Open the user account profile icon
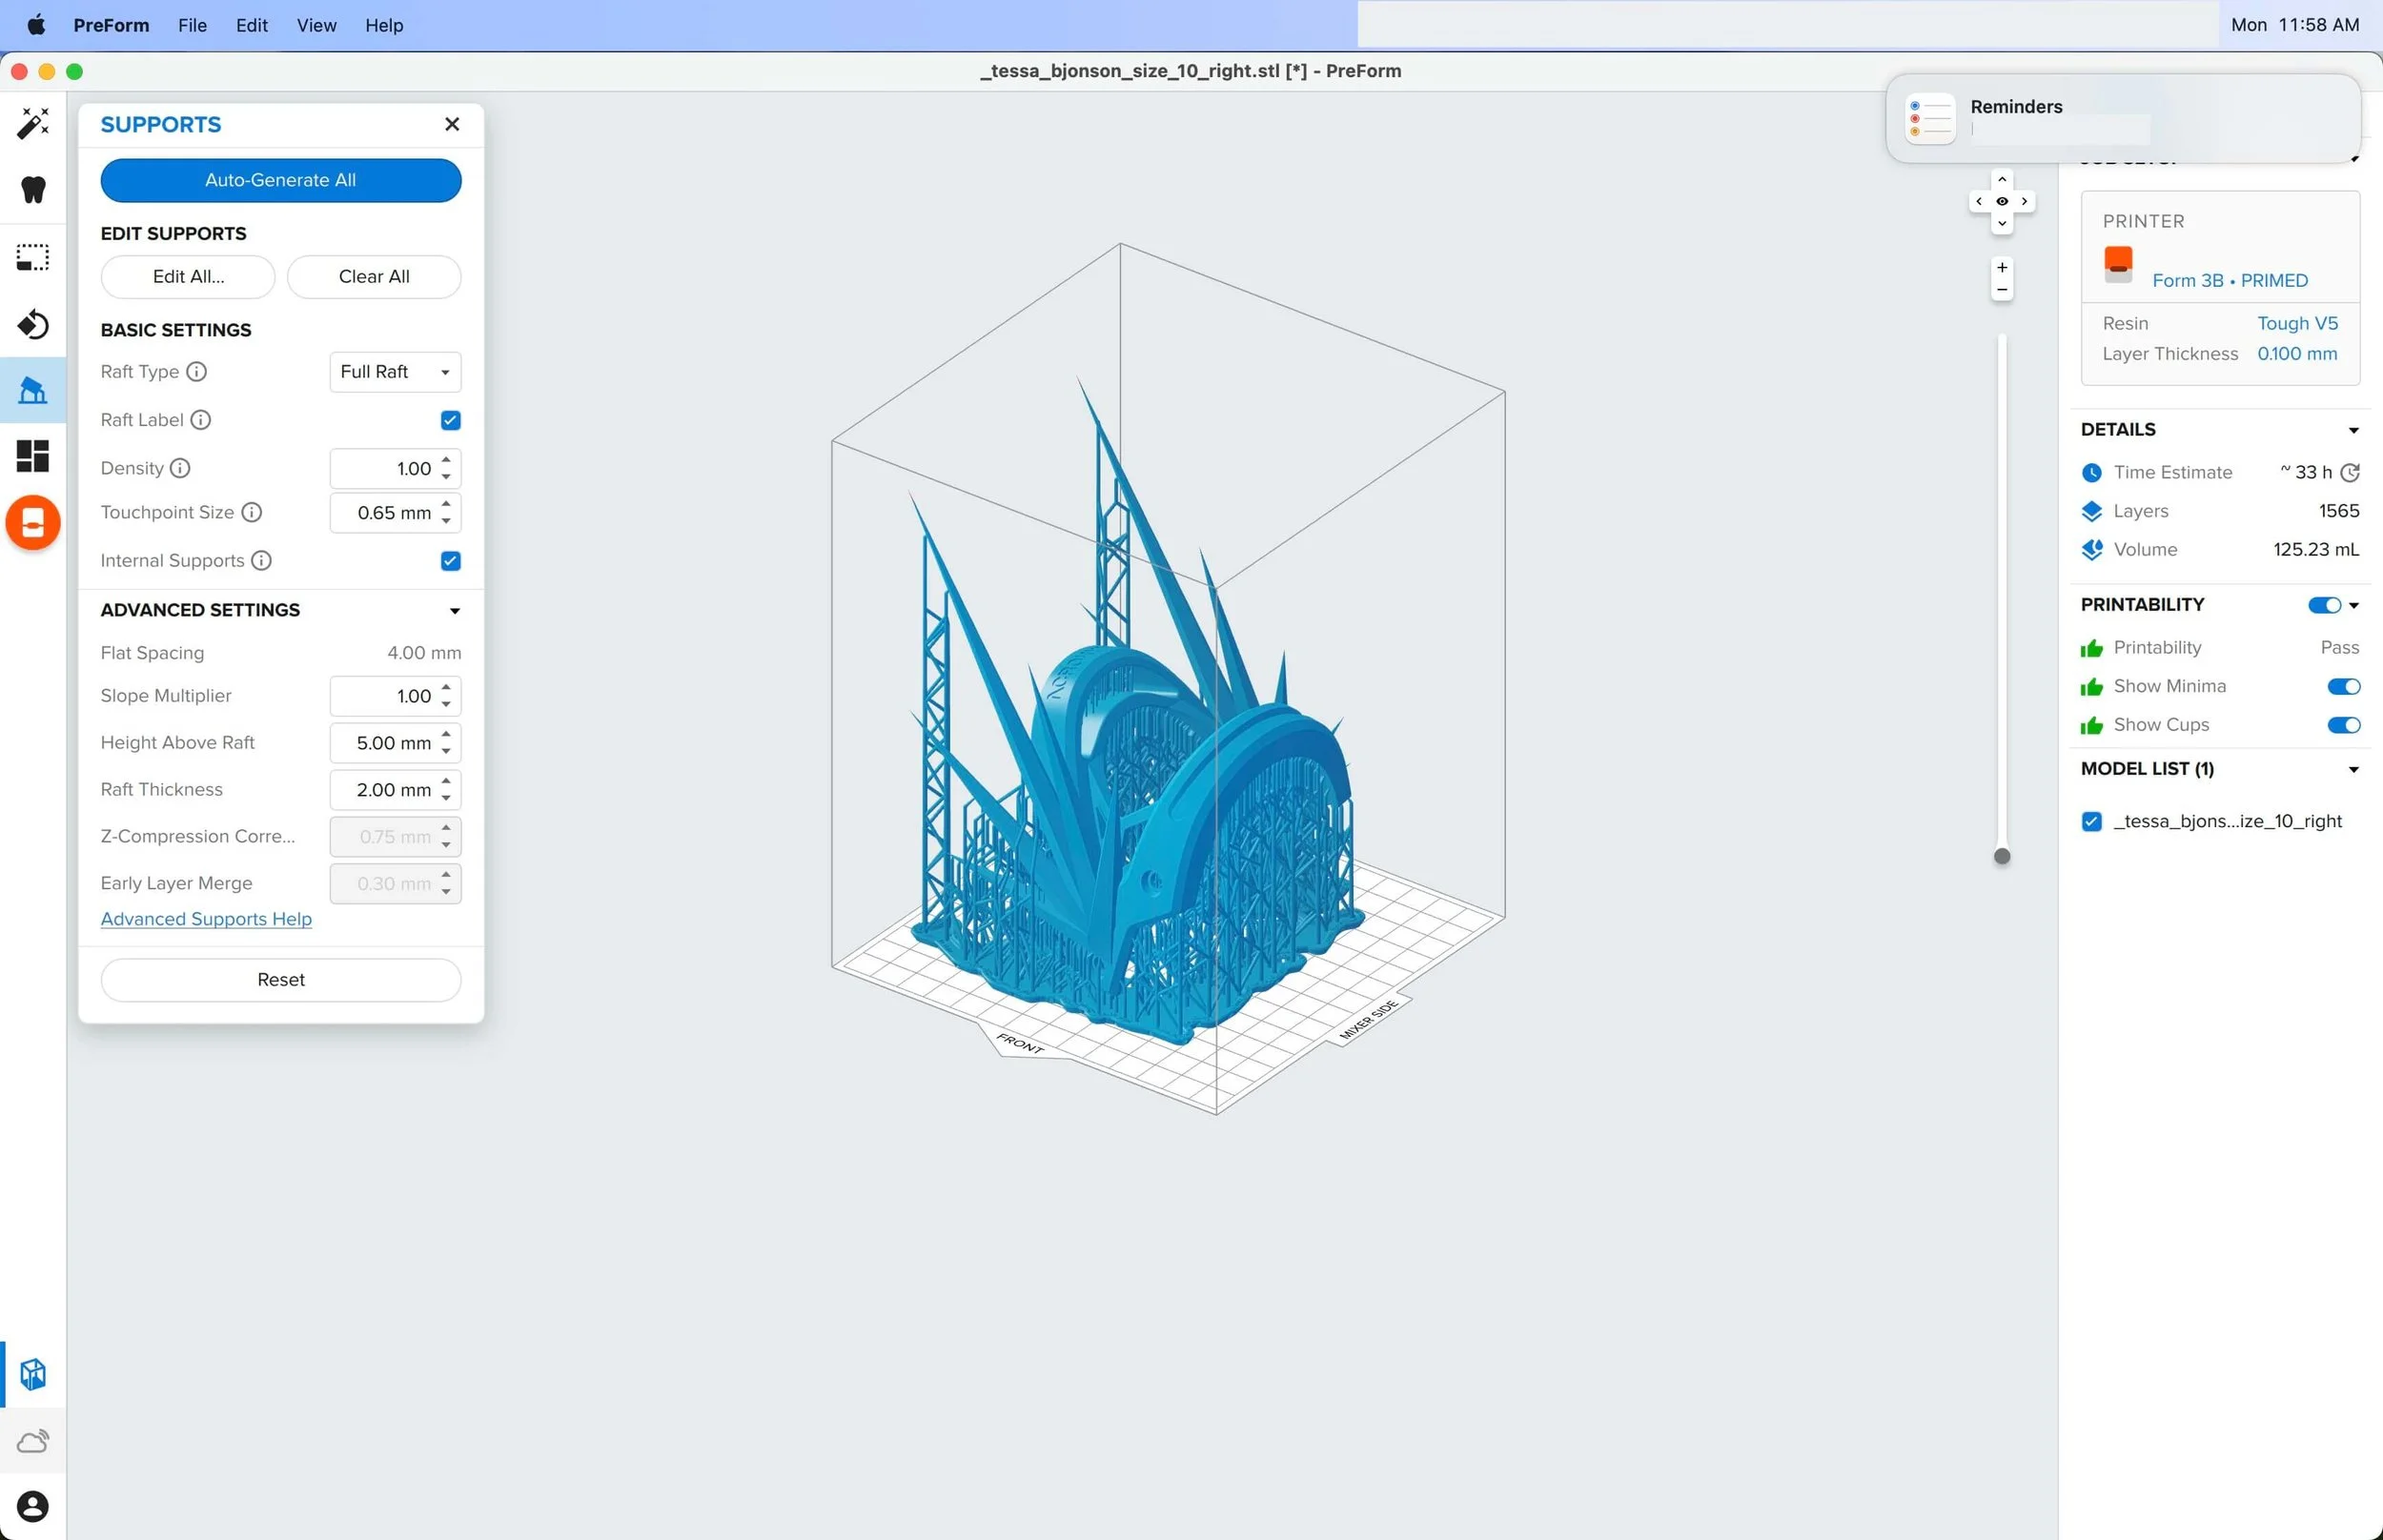2383x1540 pixels. [x=33, y=1506]
